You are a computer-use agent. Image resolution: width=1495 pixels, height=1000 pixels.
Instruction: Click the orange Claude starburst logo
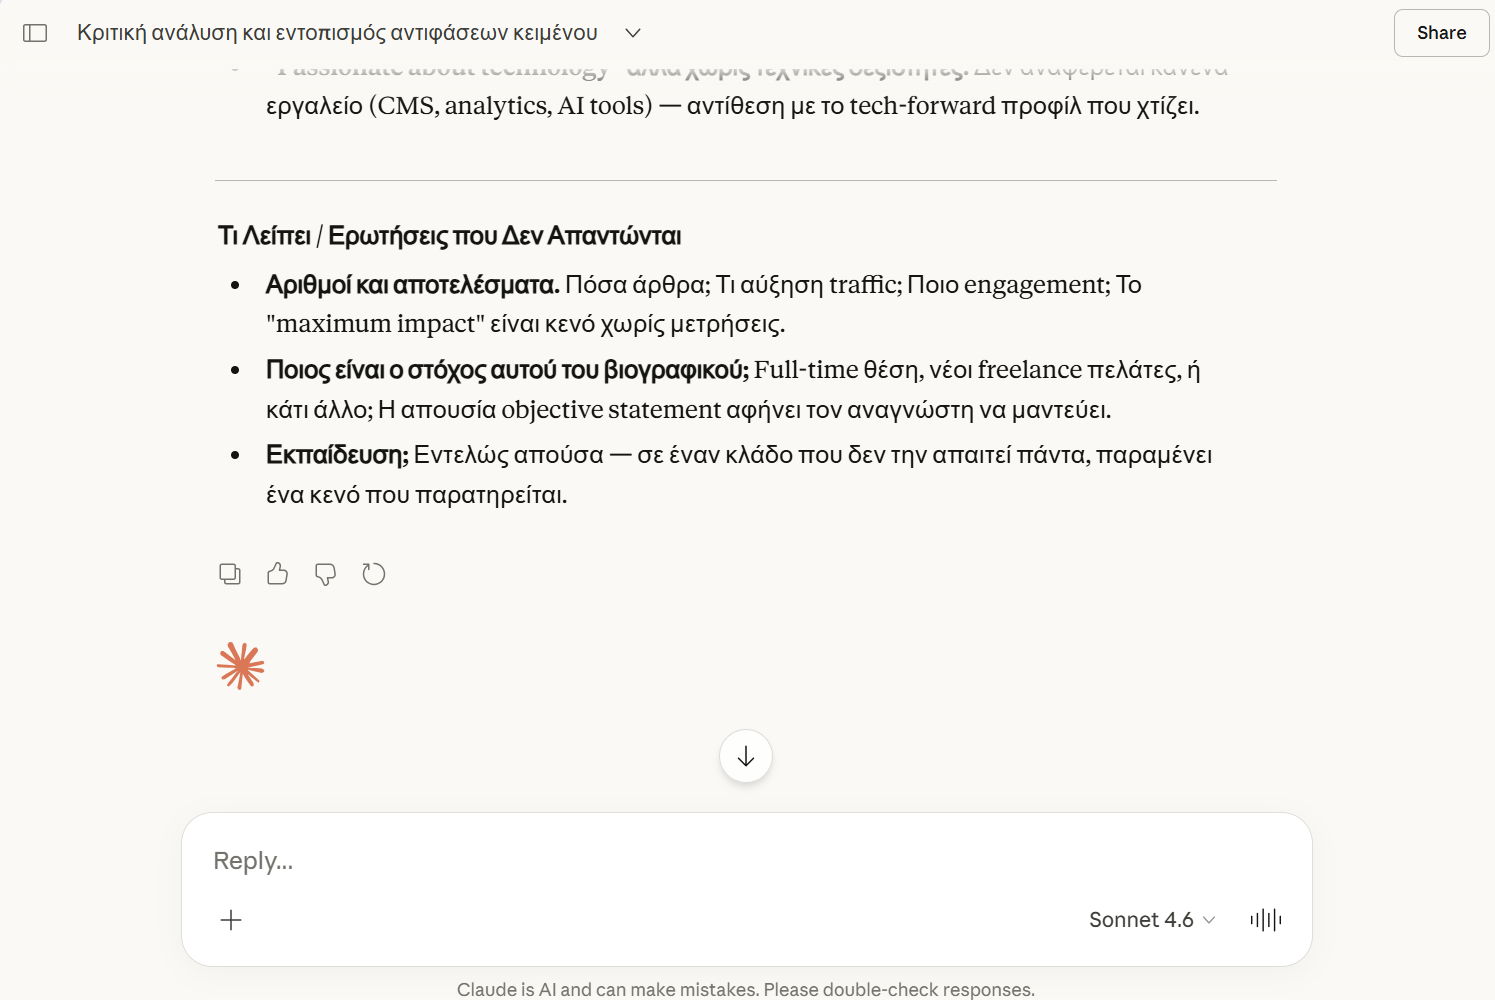(x=241, y=666)
